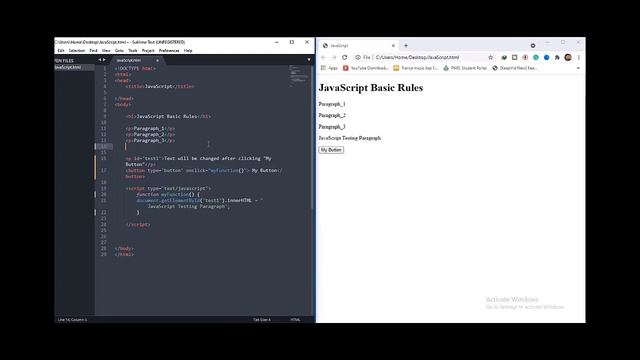Bookmark this page with the star icon
640x360 pixels.
pos(491,58)
